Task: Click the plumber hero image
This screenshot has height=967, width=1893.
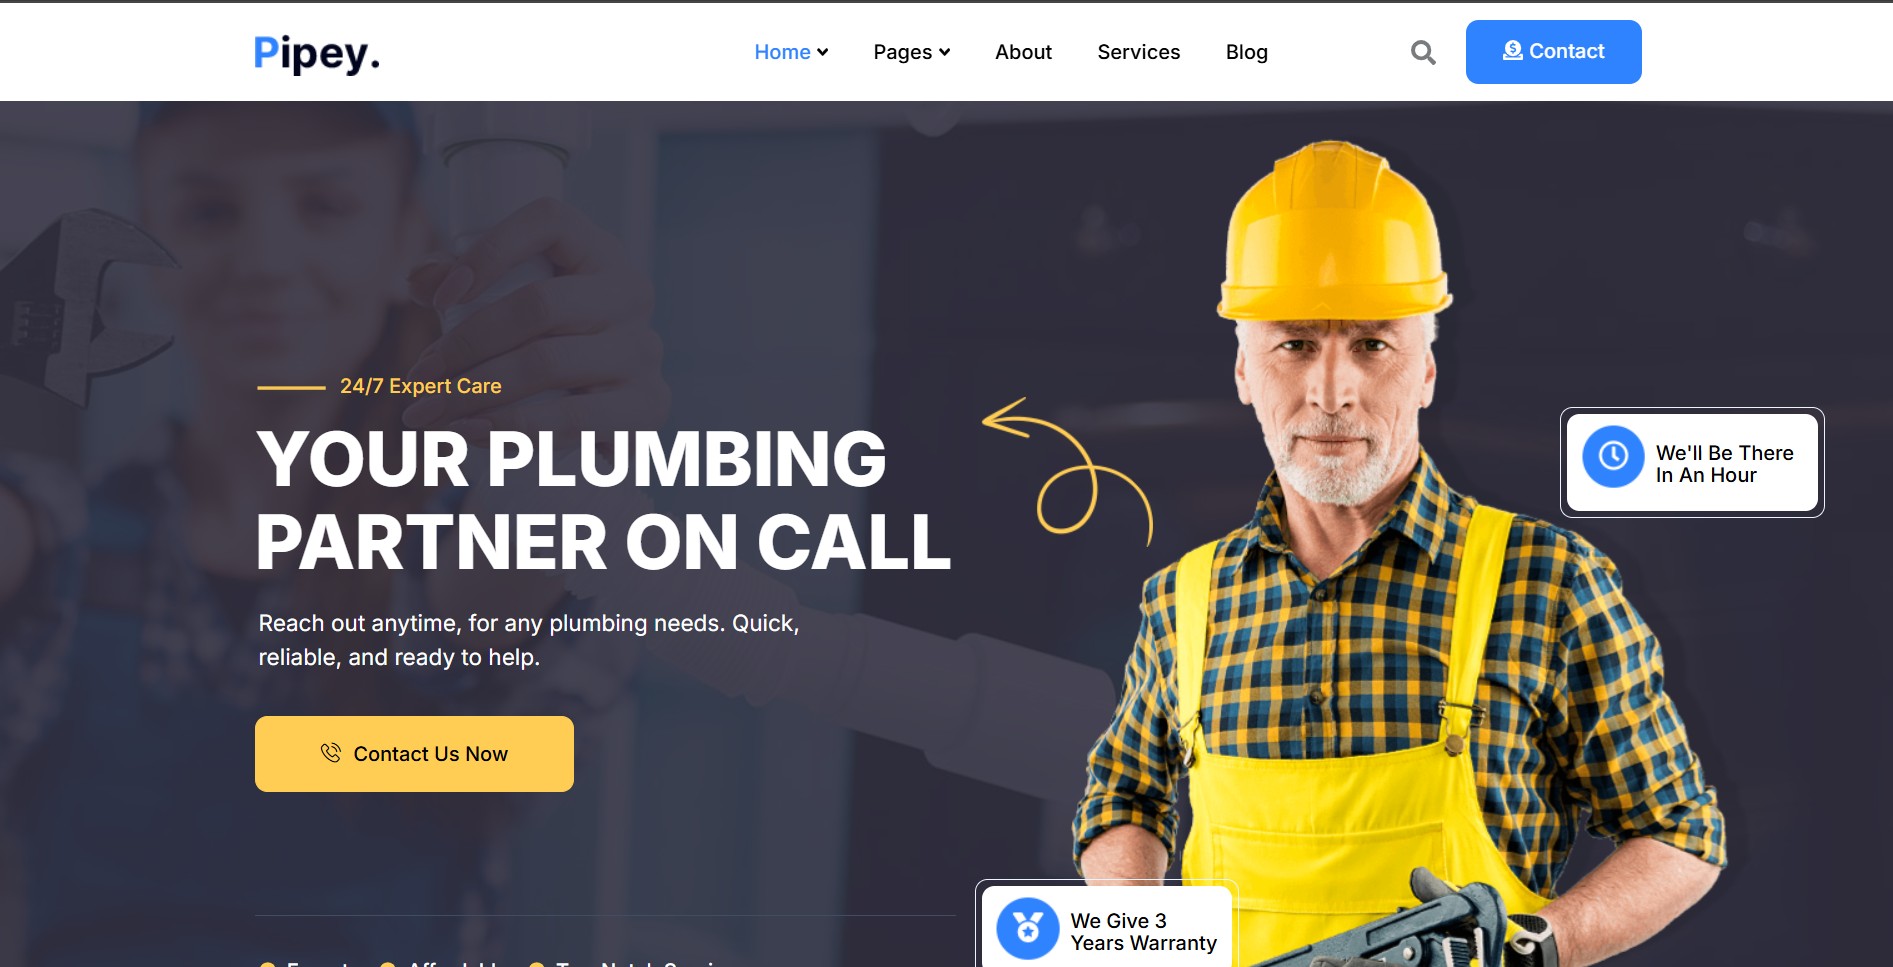Action: [1400, 560]
